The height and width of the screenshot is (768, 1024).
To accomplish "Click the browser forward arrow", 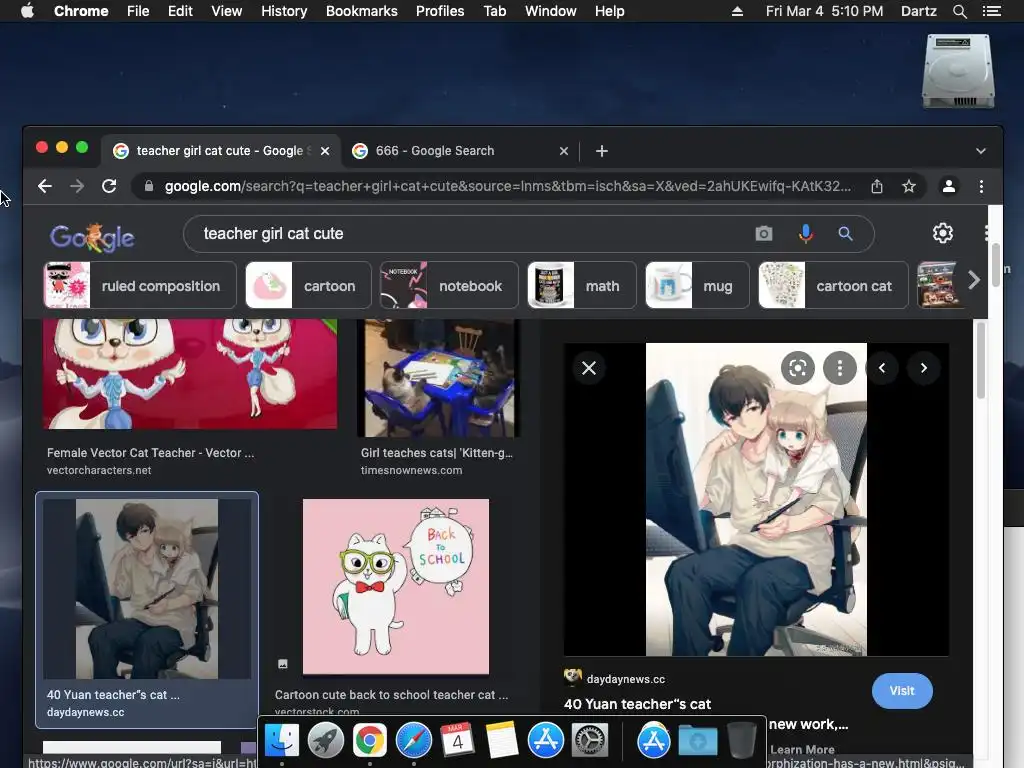I will (x=77, y=187).
